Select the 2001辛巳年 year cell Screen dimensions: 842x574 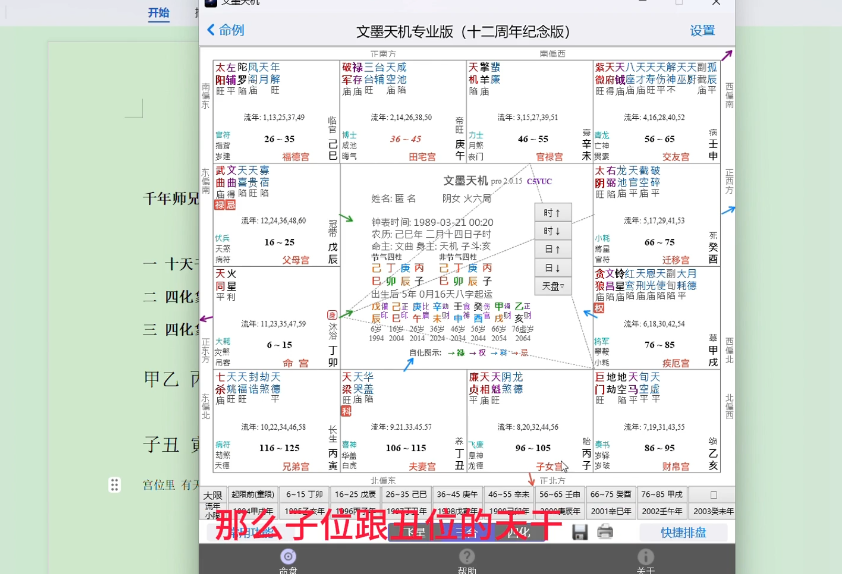(611, 511)
